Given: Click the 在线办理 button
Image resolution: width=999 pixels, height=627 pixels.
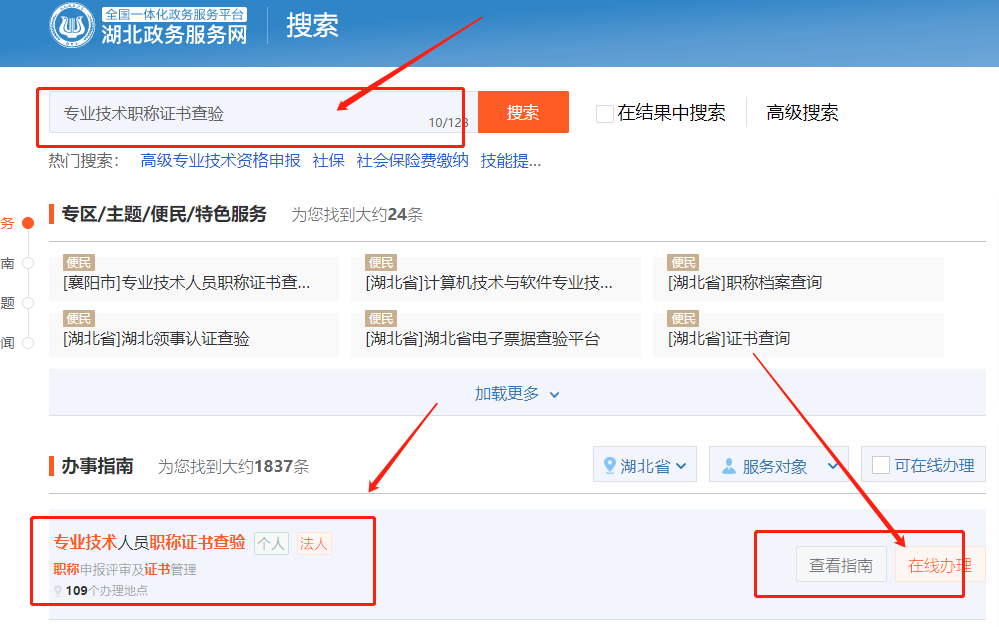Looking at the screenshot, I should [x=940, y=565].
